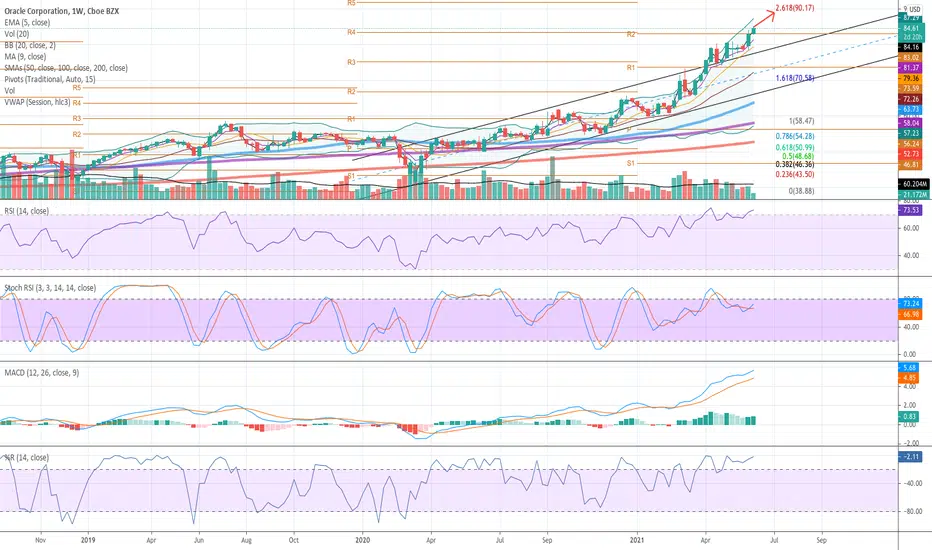This screenshot has width=932, height=550.
Task: Click the RSI value tag 73.53
Action: point(911,210)
